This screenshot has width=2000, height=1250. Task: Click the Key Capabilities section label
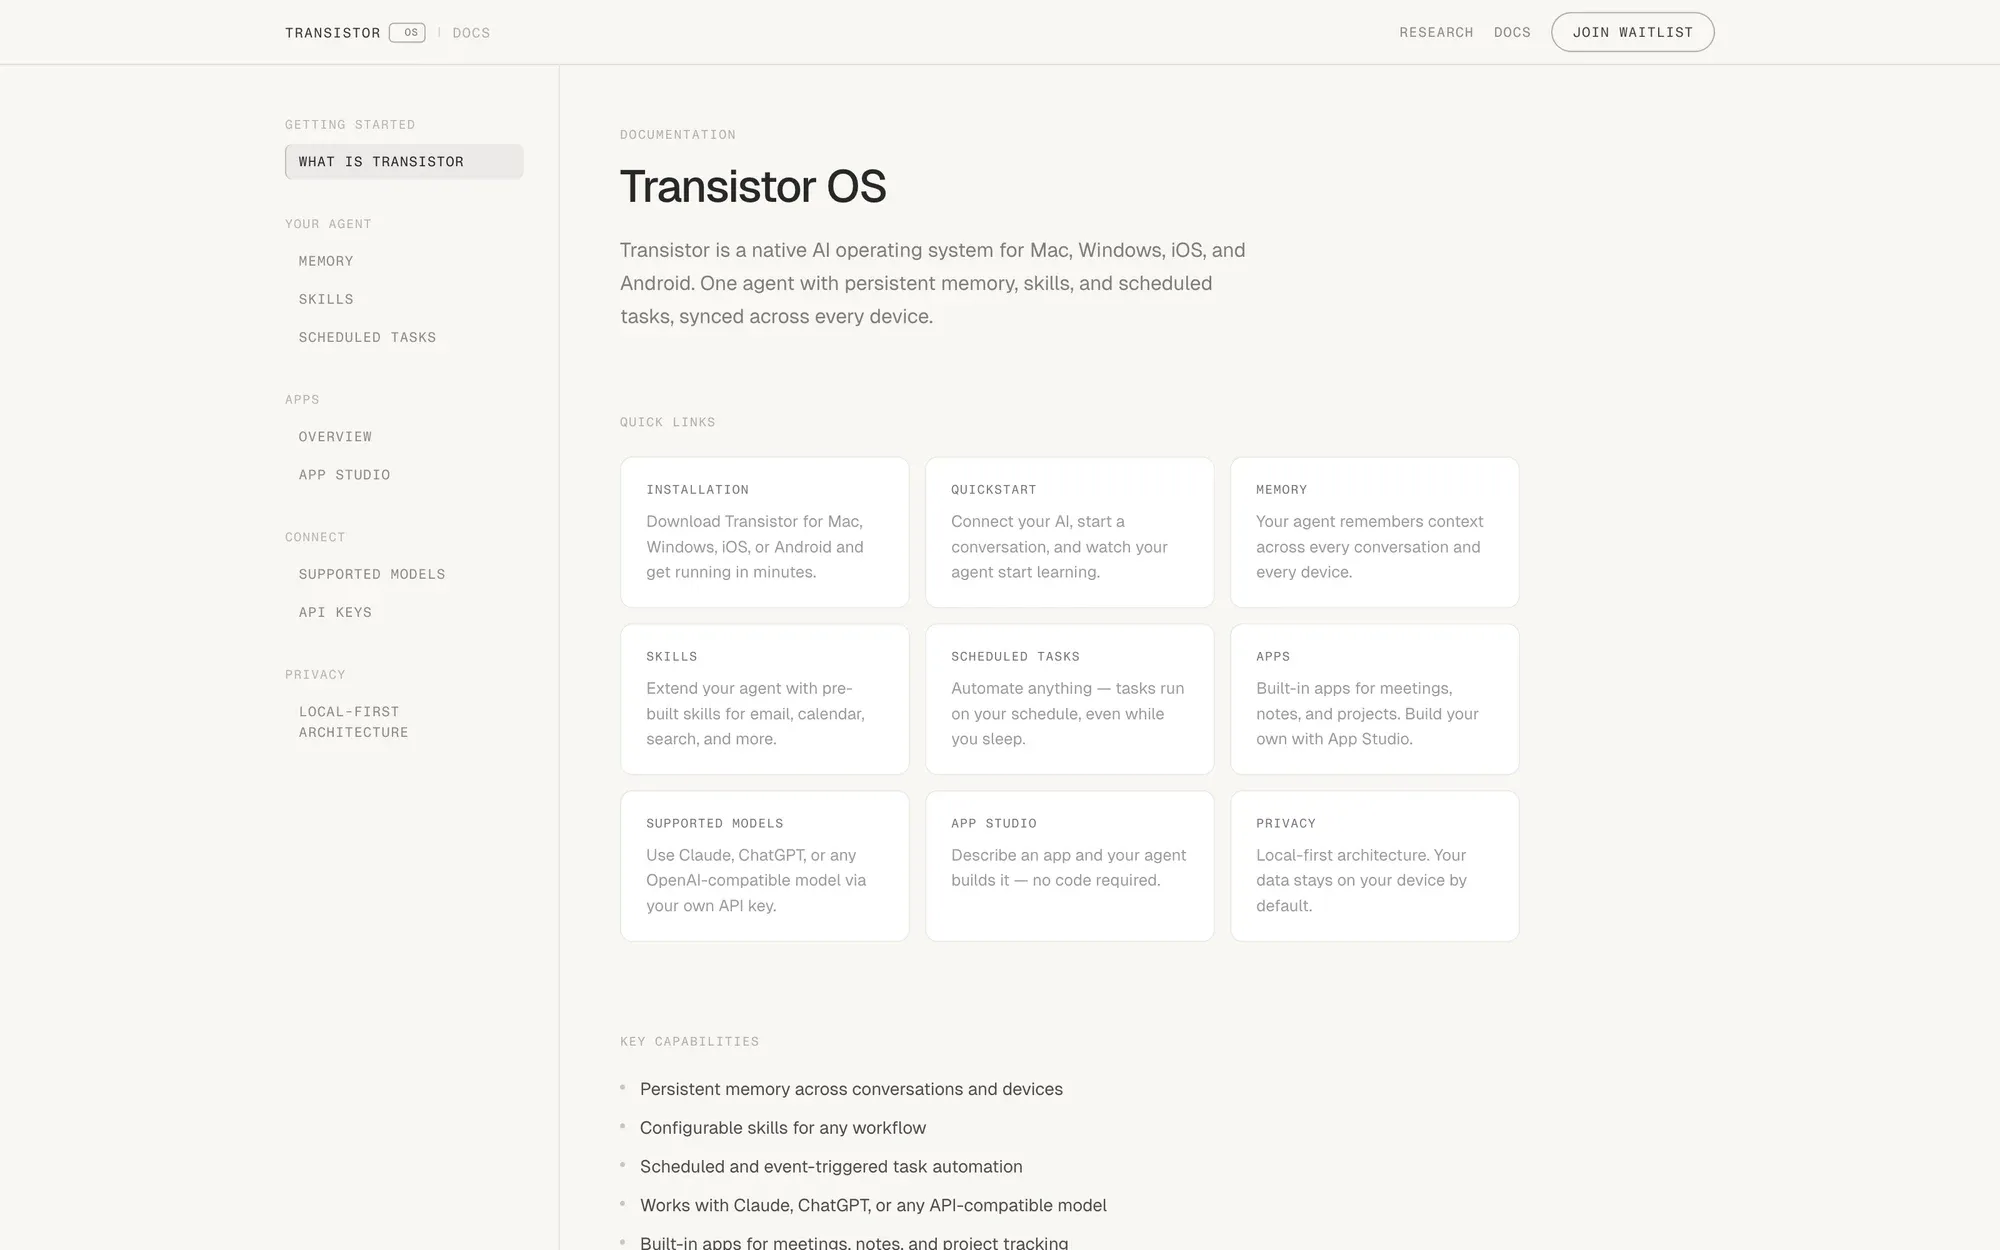tap(689, 1041)
